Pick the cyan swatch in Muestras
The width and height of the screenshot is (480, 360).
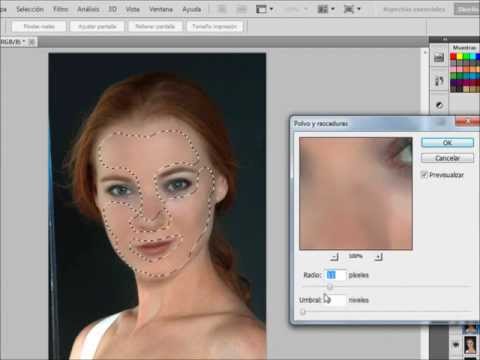tap(473, 57)
